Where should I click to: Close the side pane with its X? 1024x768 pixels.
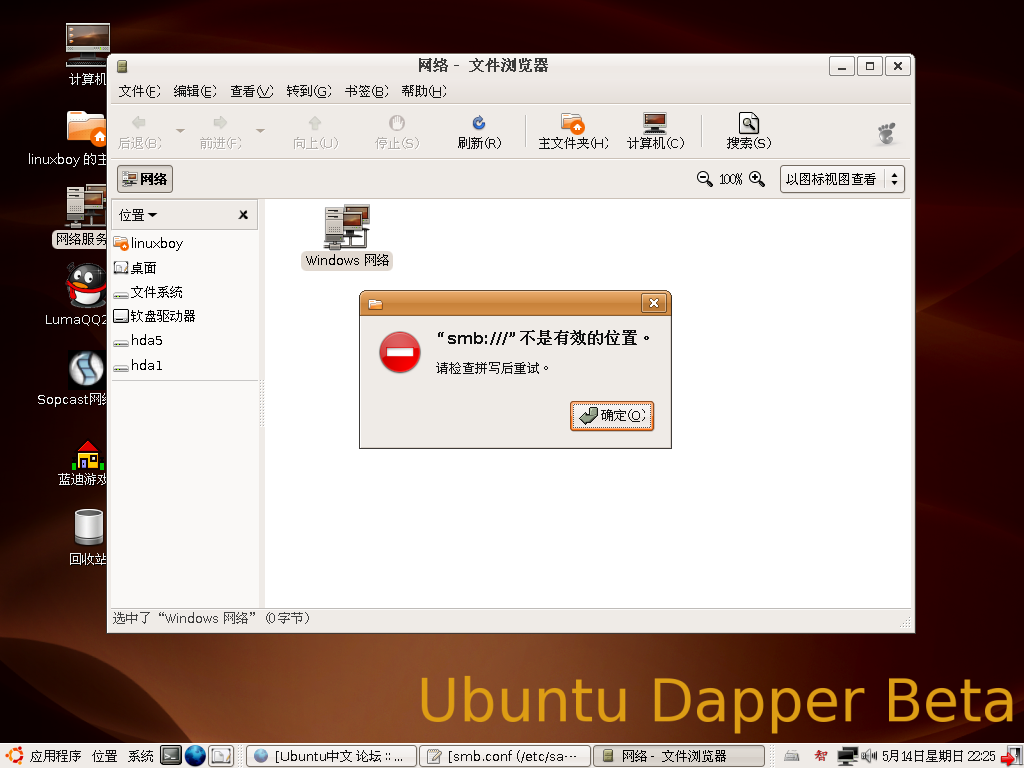point(243,215)
